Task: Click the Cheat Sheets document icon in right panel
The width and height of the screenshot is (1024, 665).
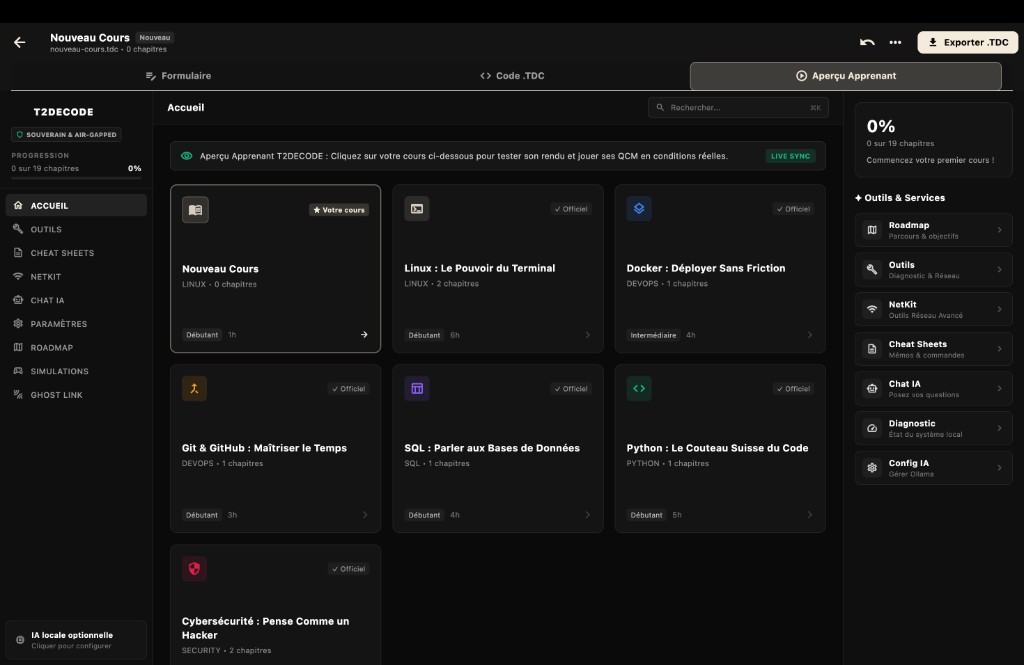Action: click(x=872, y=349)
